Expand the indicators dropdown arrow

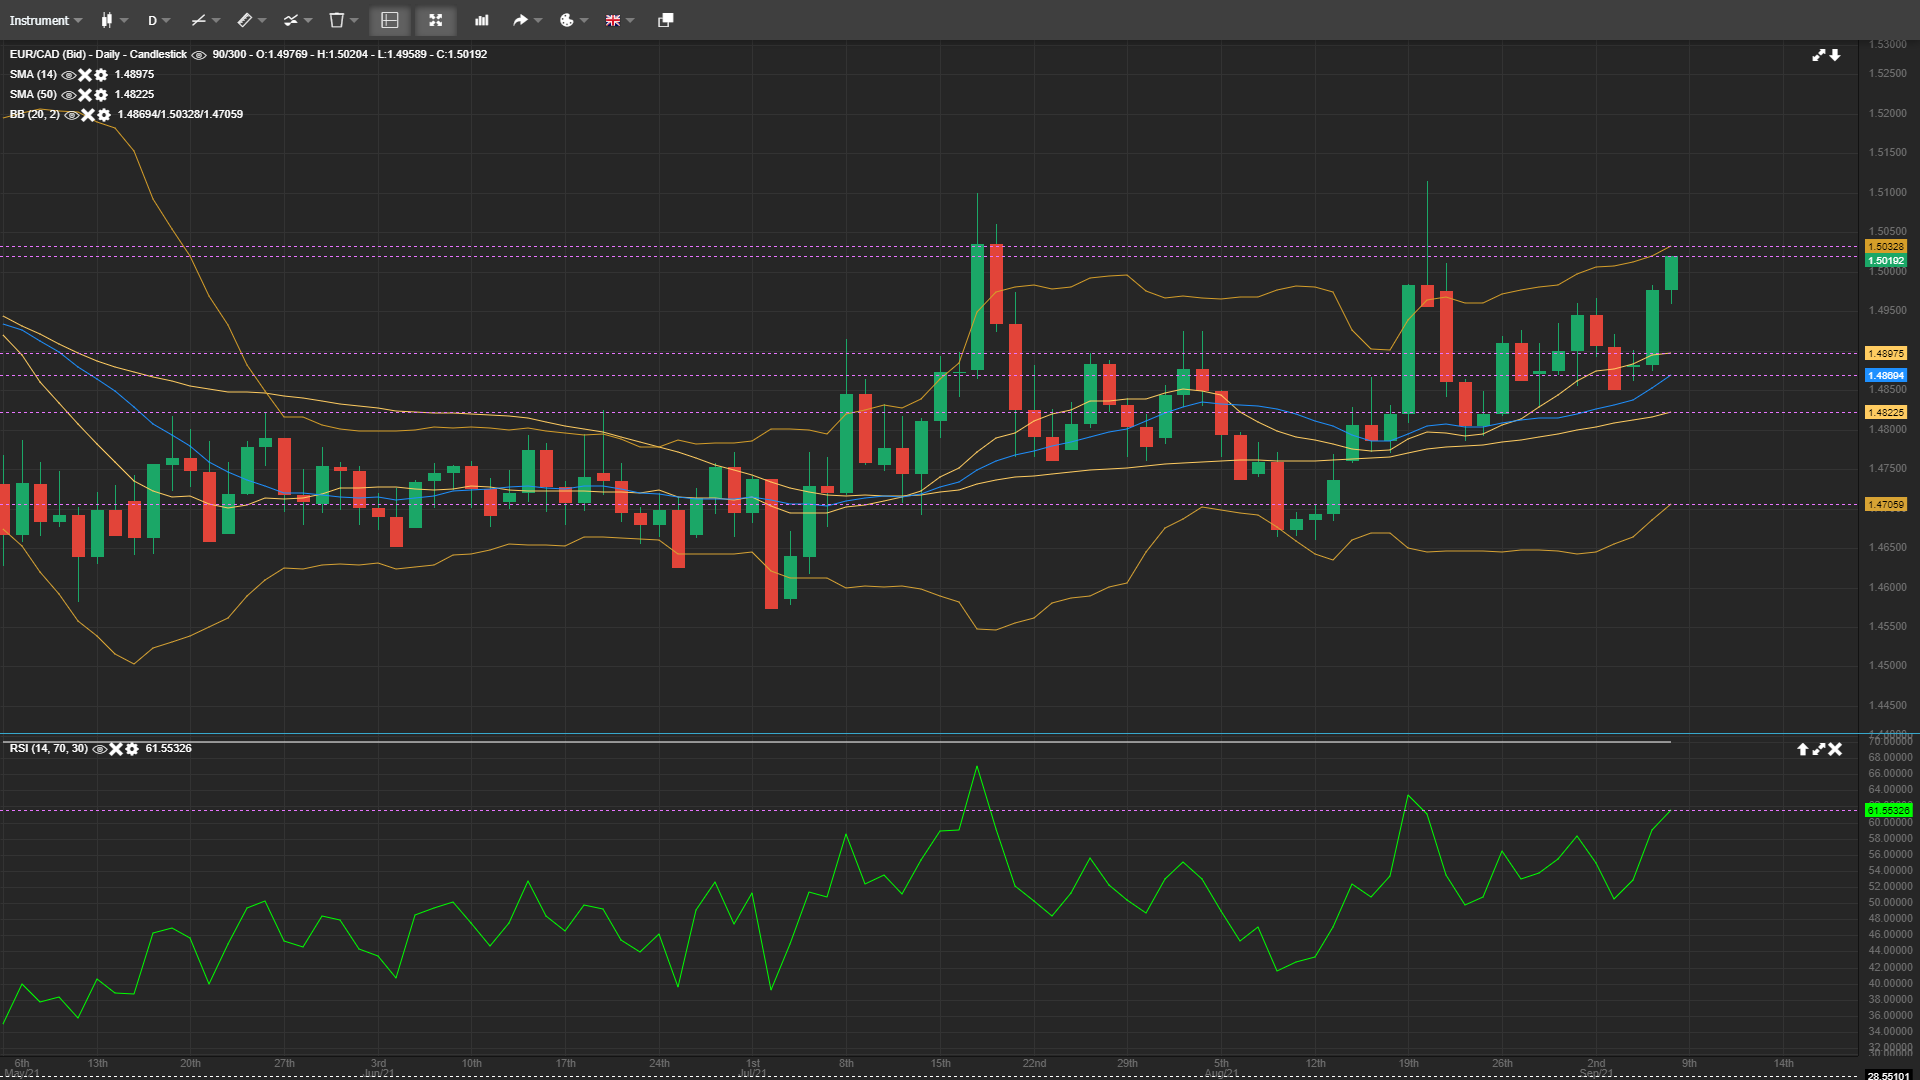308,20
